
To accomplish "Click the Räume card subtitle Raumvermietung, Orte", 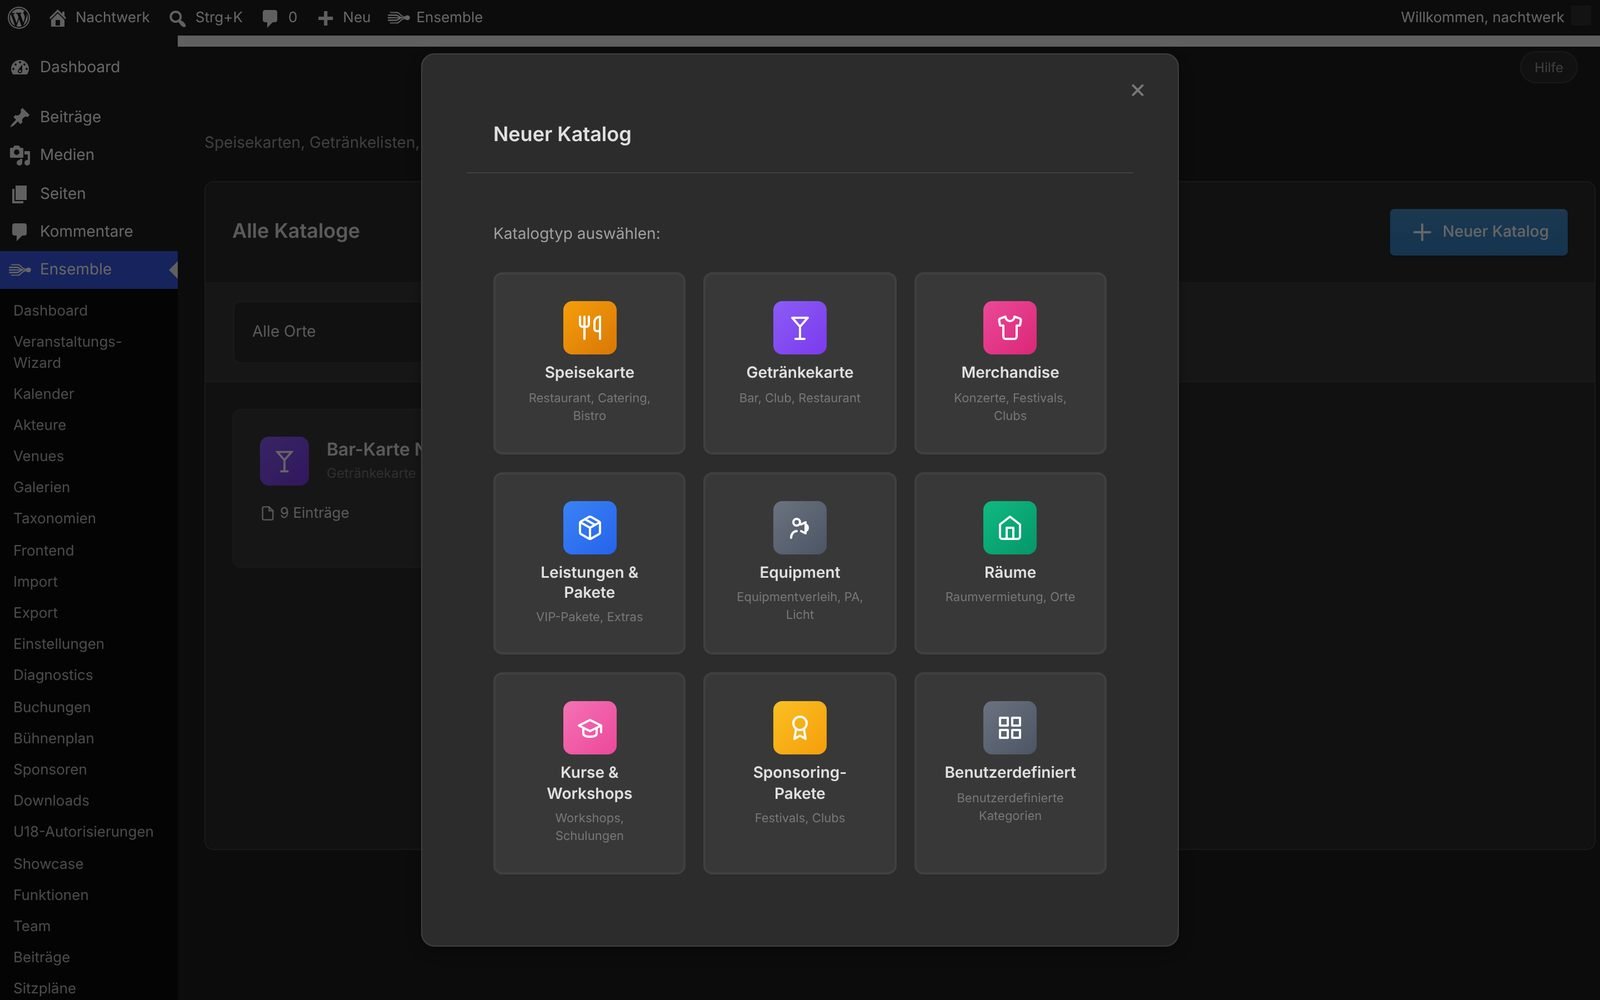I will (x=1009, y=597).
